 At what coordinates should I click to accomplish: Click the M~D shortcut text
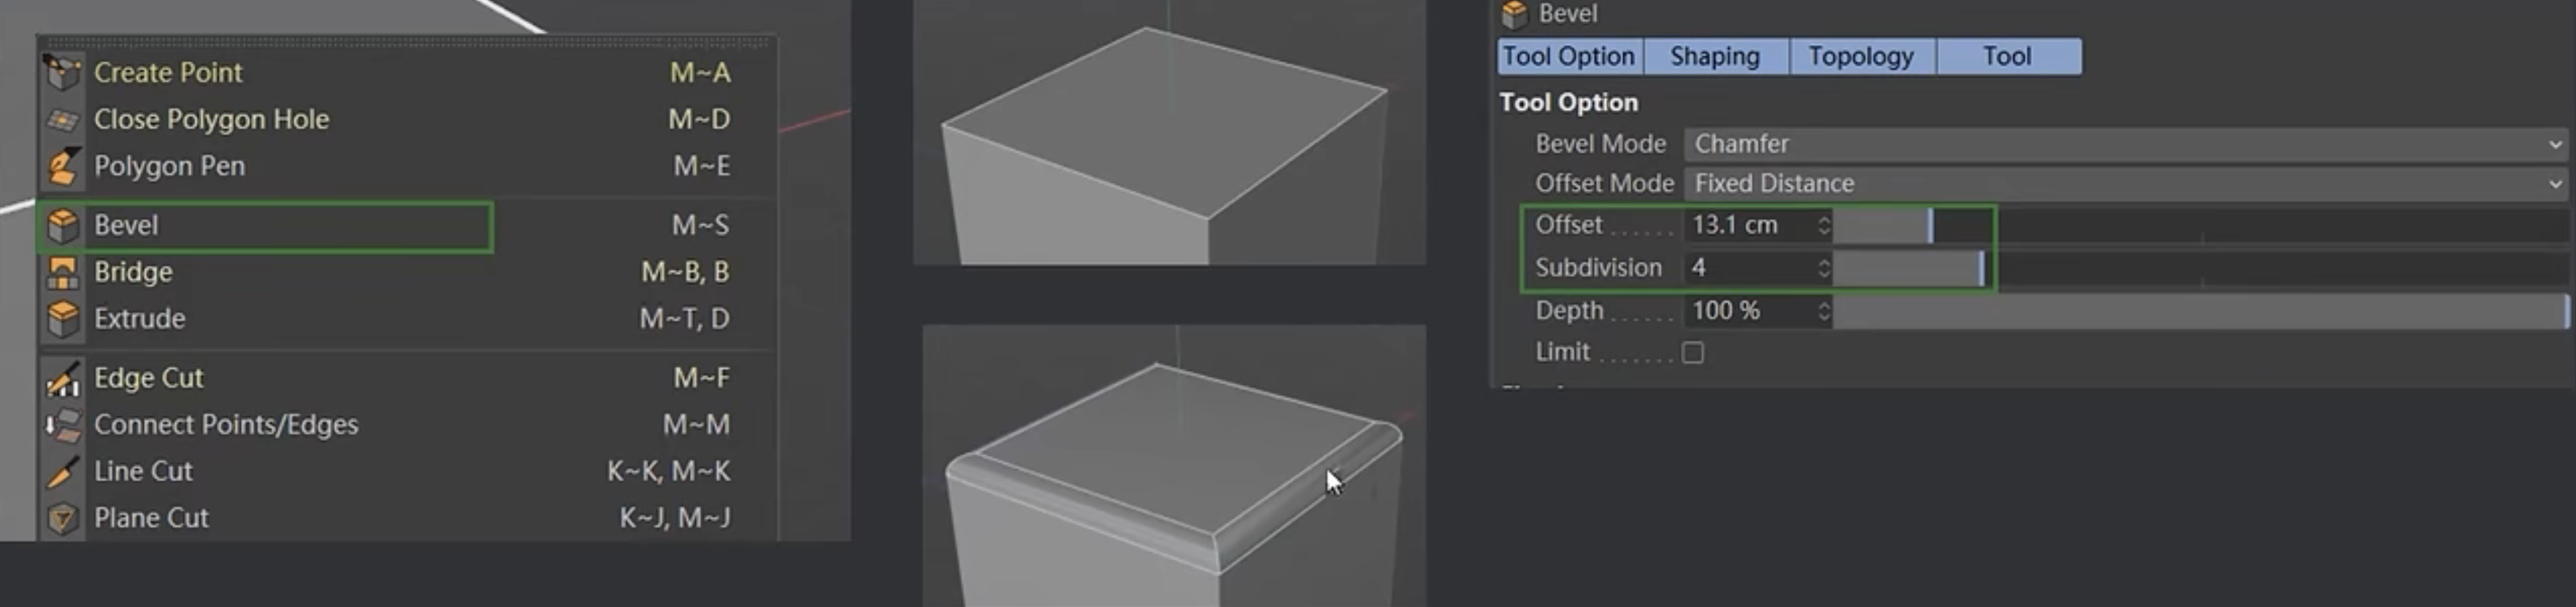click(x=699, y=119)
